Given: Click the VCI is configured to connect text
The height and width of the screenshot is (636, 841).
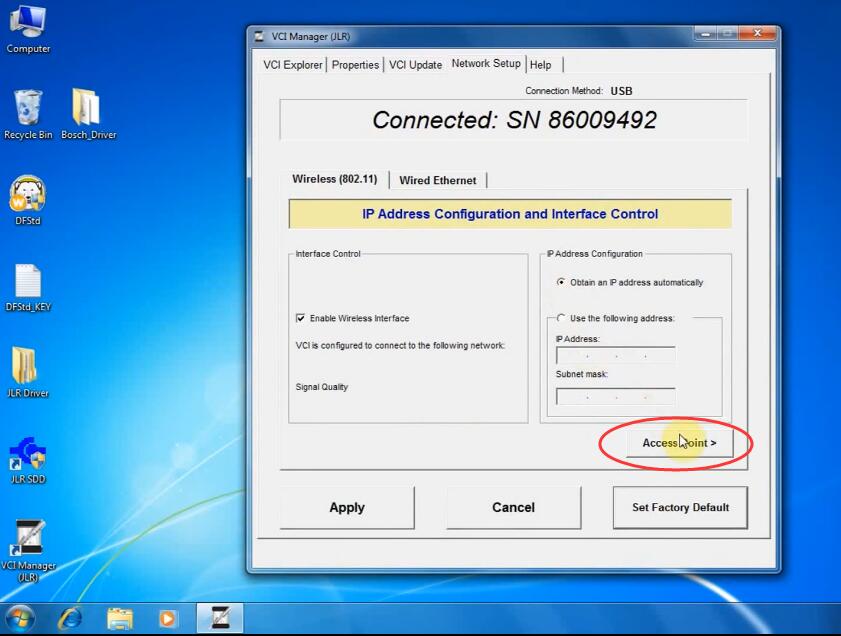Looking at the screenshot, I should tap(400, 345).
